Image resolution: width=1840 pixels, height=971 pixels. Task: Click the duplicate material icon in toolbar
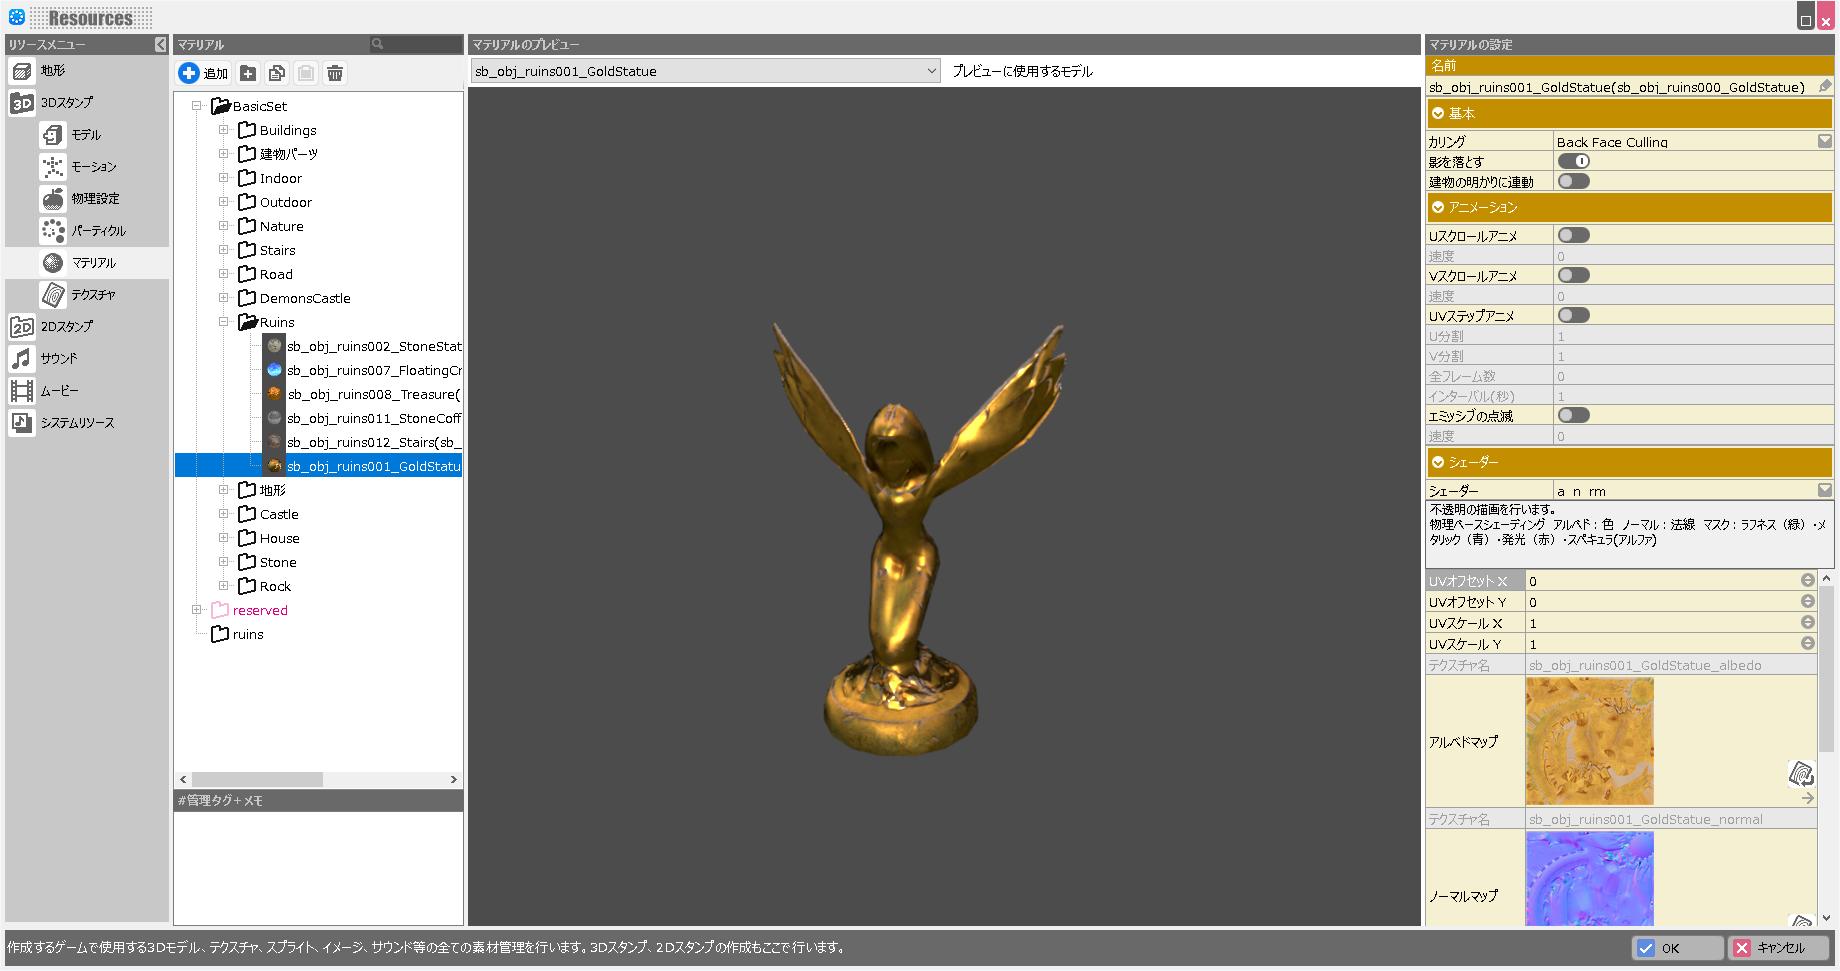[x=277, y=73]
